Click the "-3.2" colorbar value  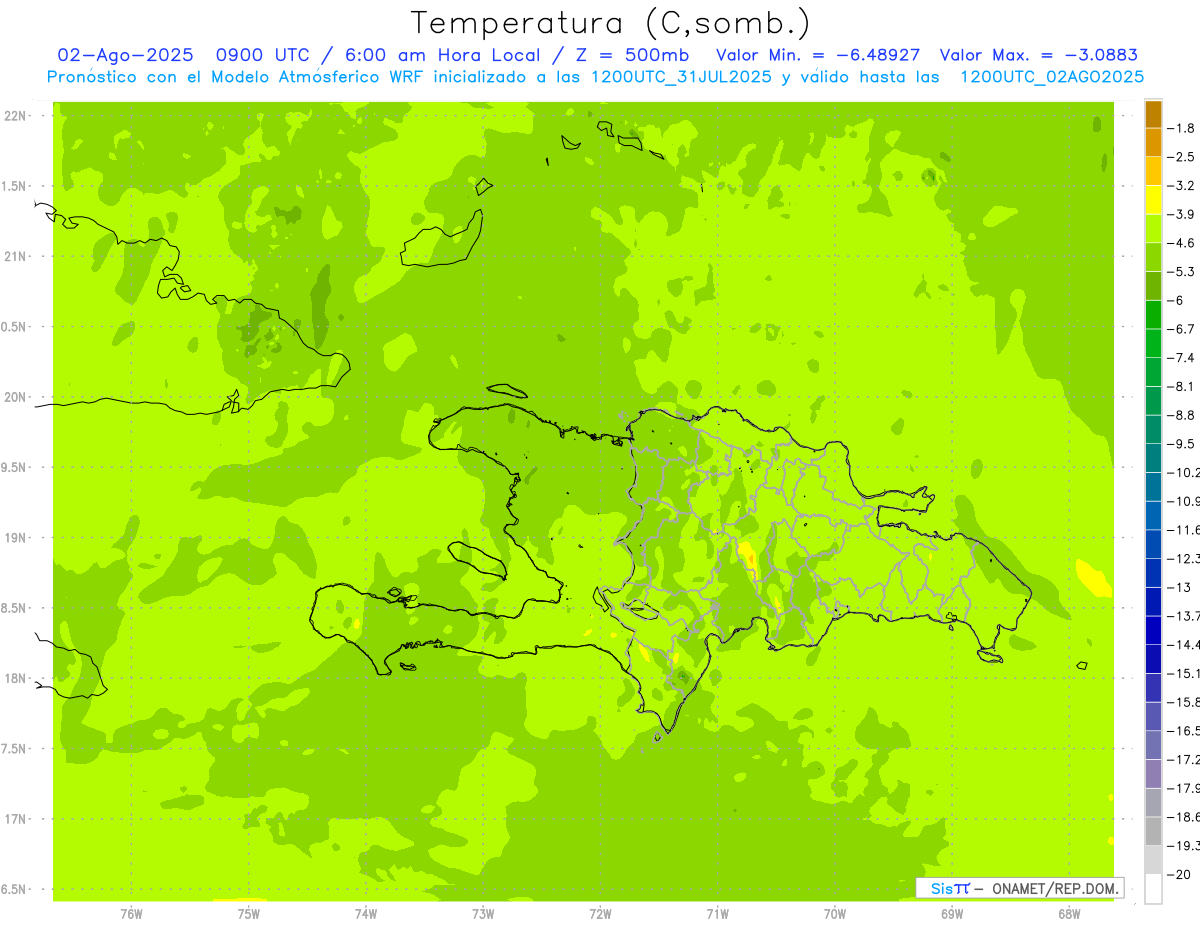point(1181,185)
